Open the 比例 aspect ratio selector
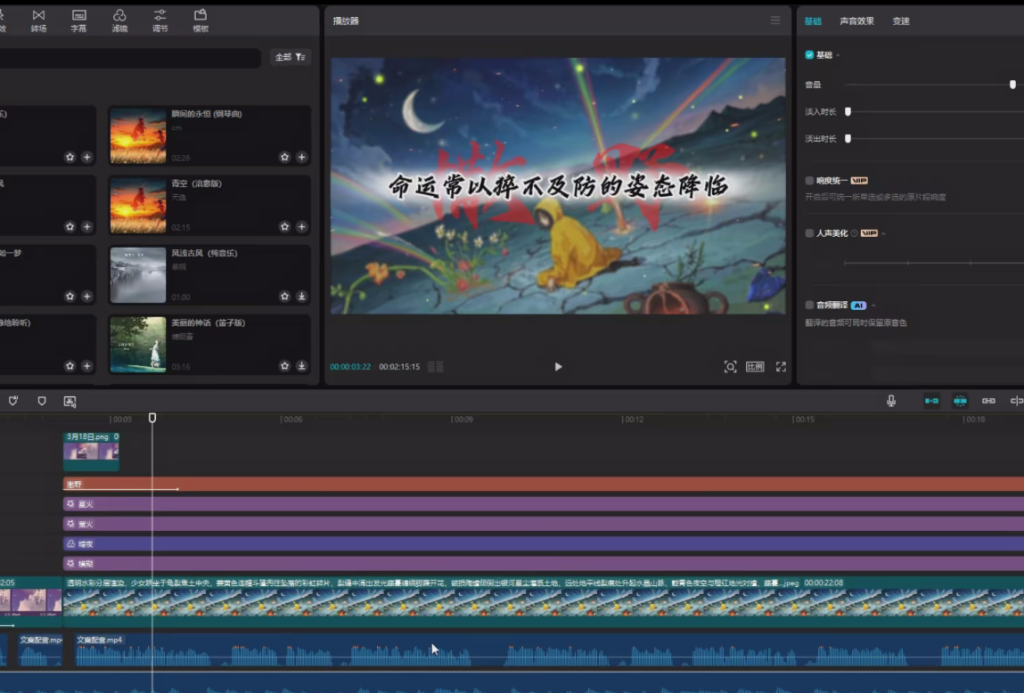Image resolution: width=1024 pixels, height=693 pixels. [x=755, y=367]
